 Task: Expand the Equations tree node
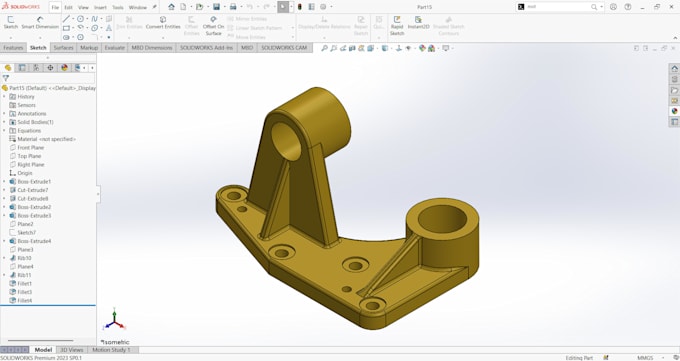4,131
